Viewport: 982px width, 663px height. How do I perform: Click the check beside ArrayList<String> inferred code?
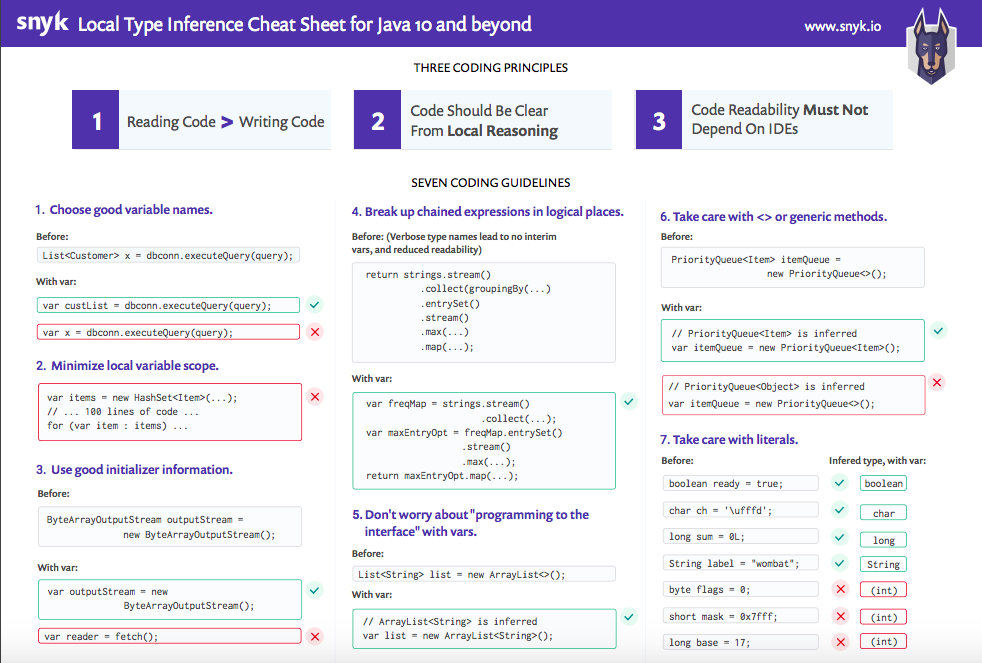[629, 617]
